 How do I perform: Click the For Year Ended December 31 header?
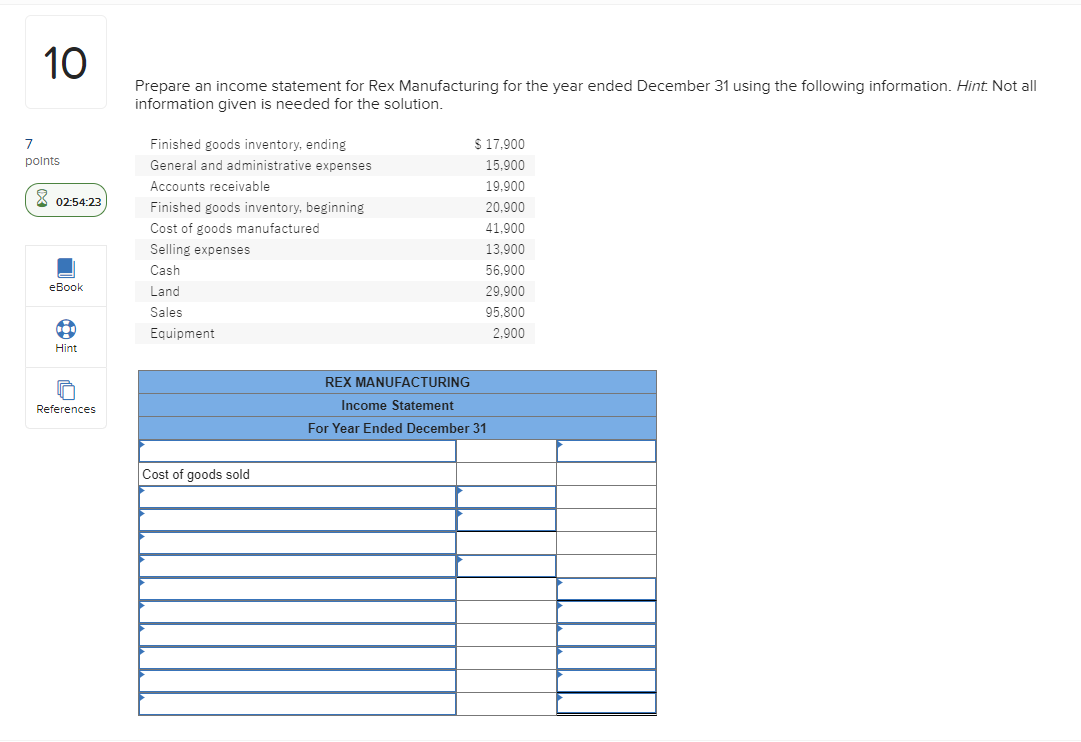[397, 428]
